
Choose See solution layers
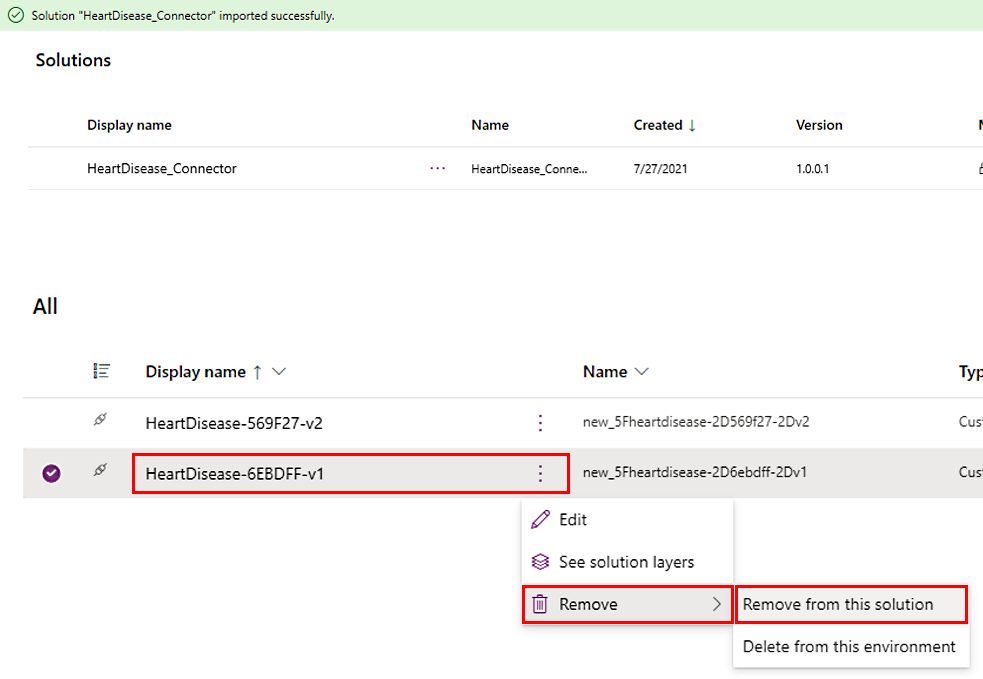[x=628, y=562]
